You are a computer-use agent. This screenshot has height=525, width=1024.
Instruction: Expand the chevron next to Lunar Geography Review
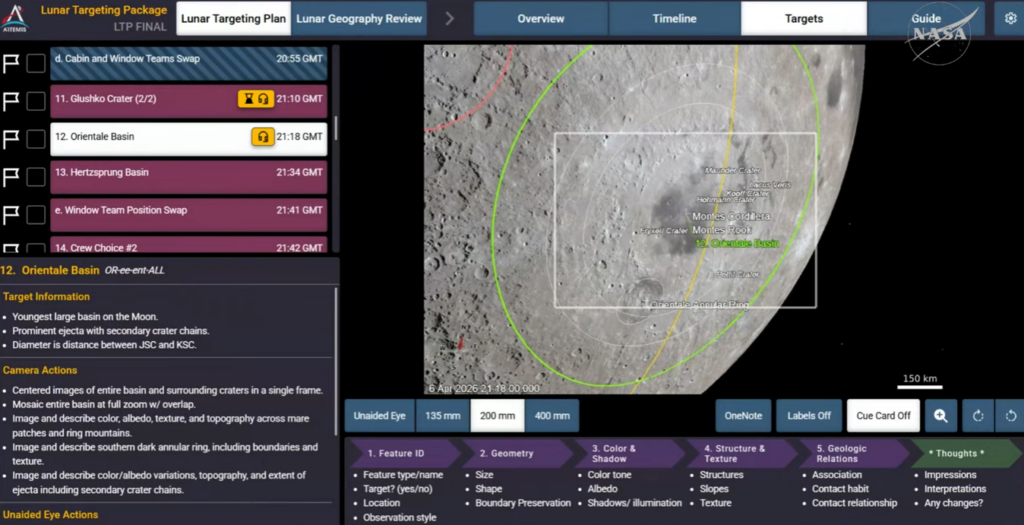click(x=449, y=19)
